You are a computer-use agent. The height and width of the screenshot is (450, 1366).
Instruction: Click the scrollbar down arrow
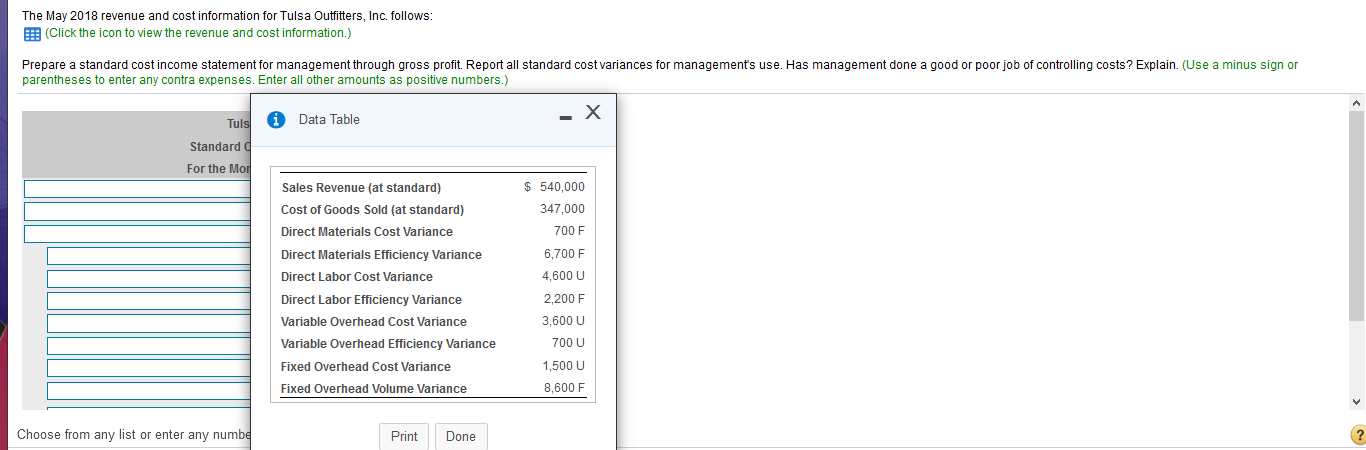[1357, 402]
